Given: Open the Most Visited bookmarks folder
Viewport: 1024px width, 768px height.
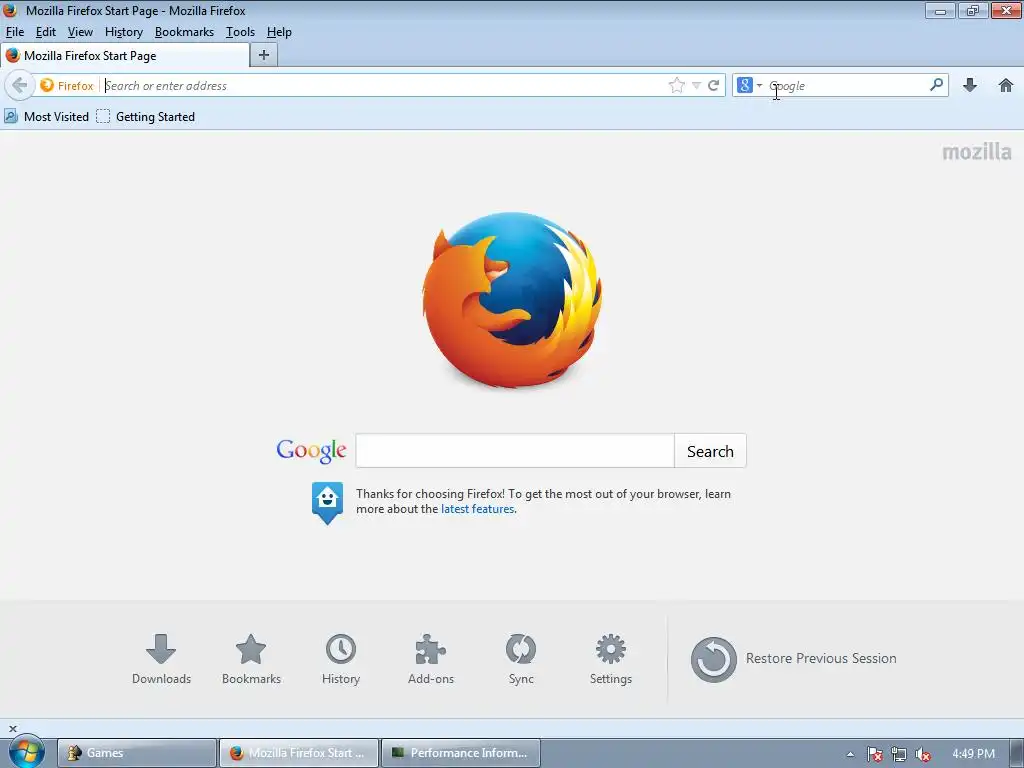Looking at the screenshot, I should pos(46,117).
